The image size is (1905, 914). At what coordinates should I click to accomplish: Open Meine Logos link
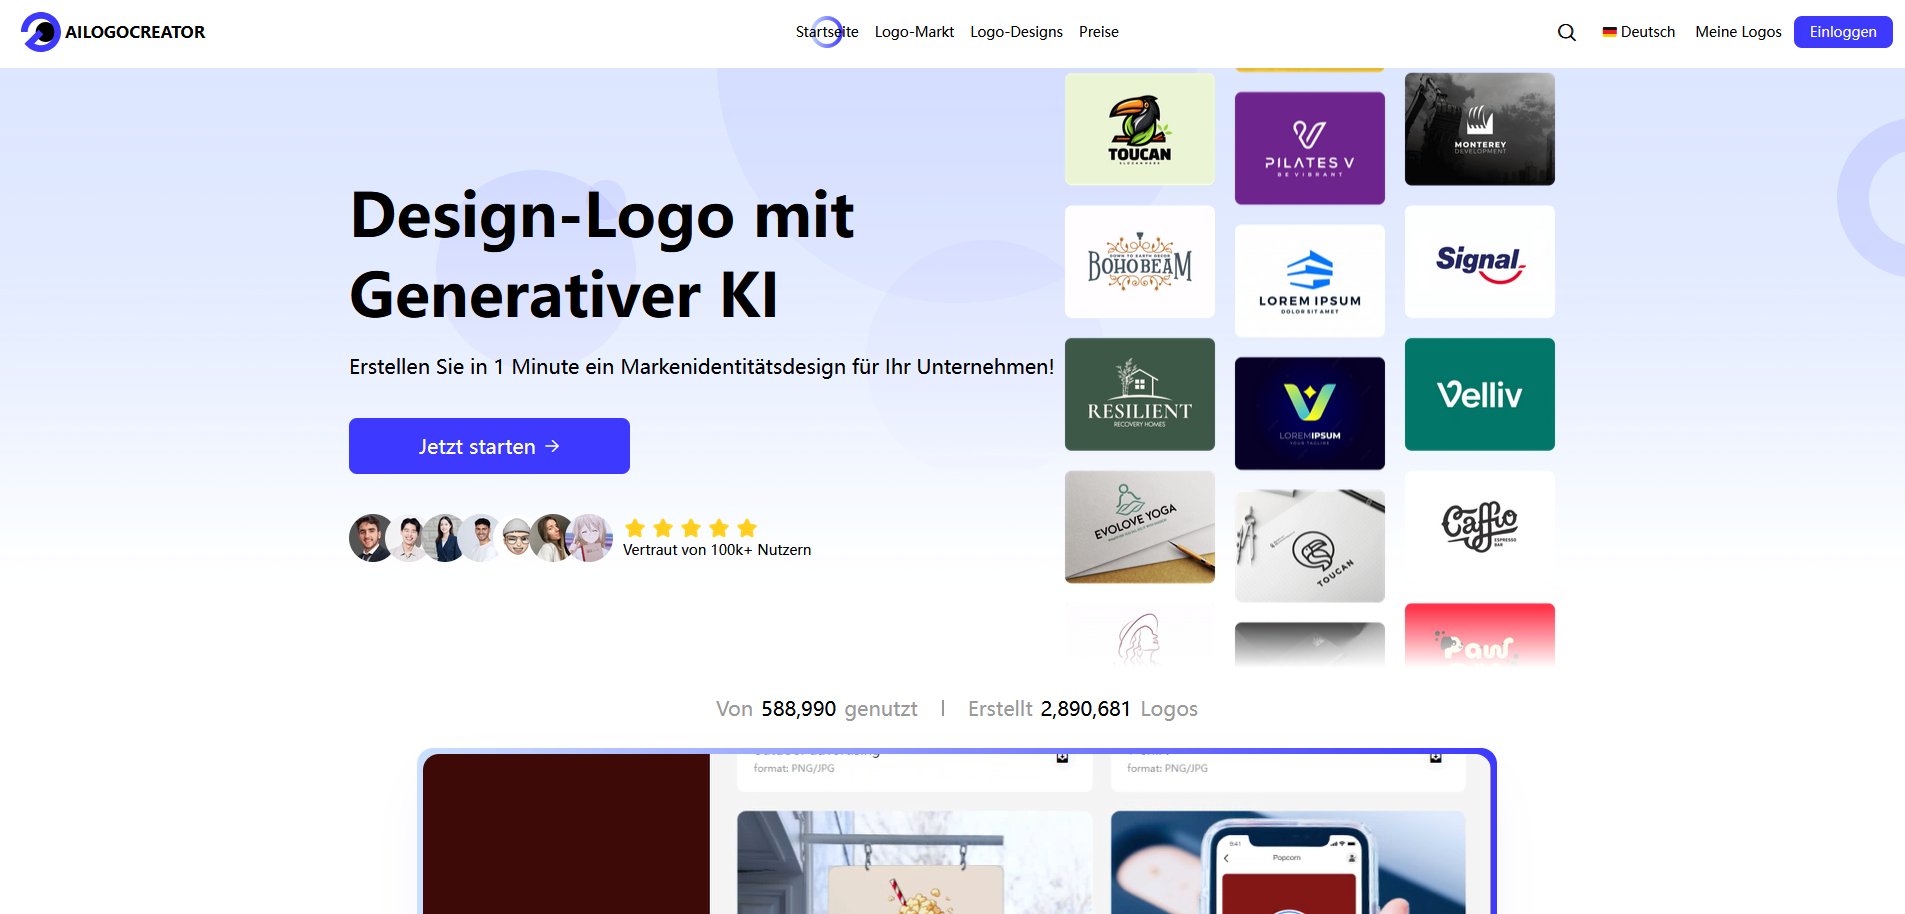(1738, 32)
